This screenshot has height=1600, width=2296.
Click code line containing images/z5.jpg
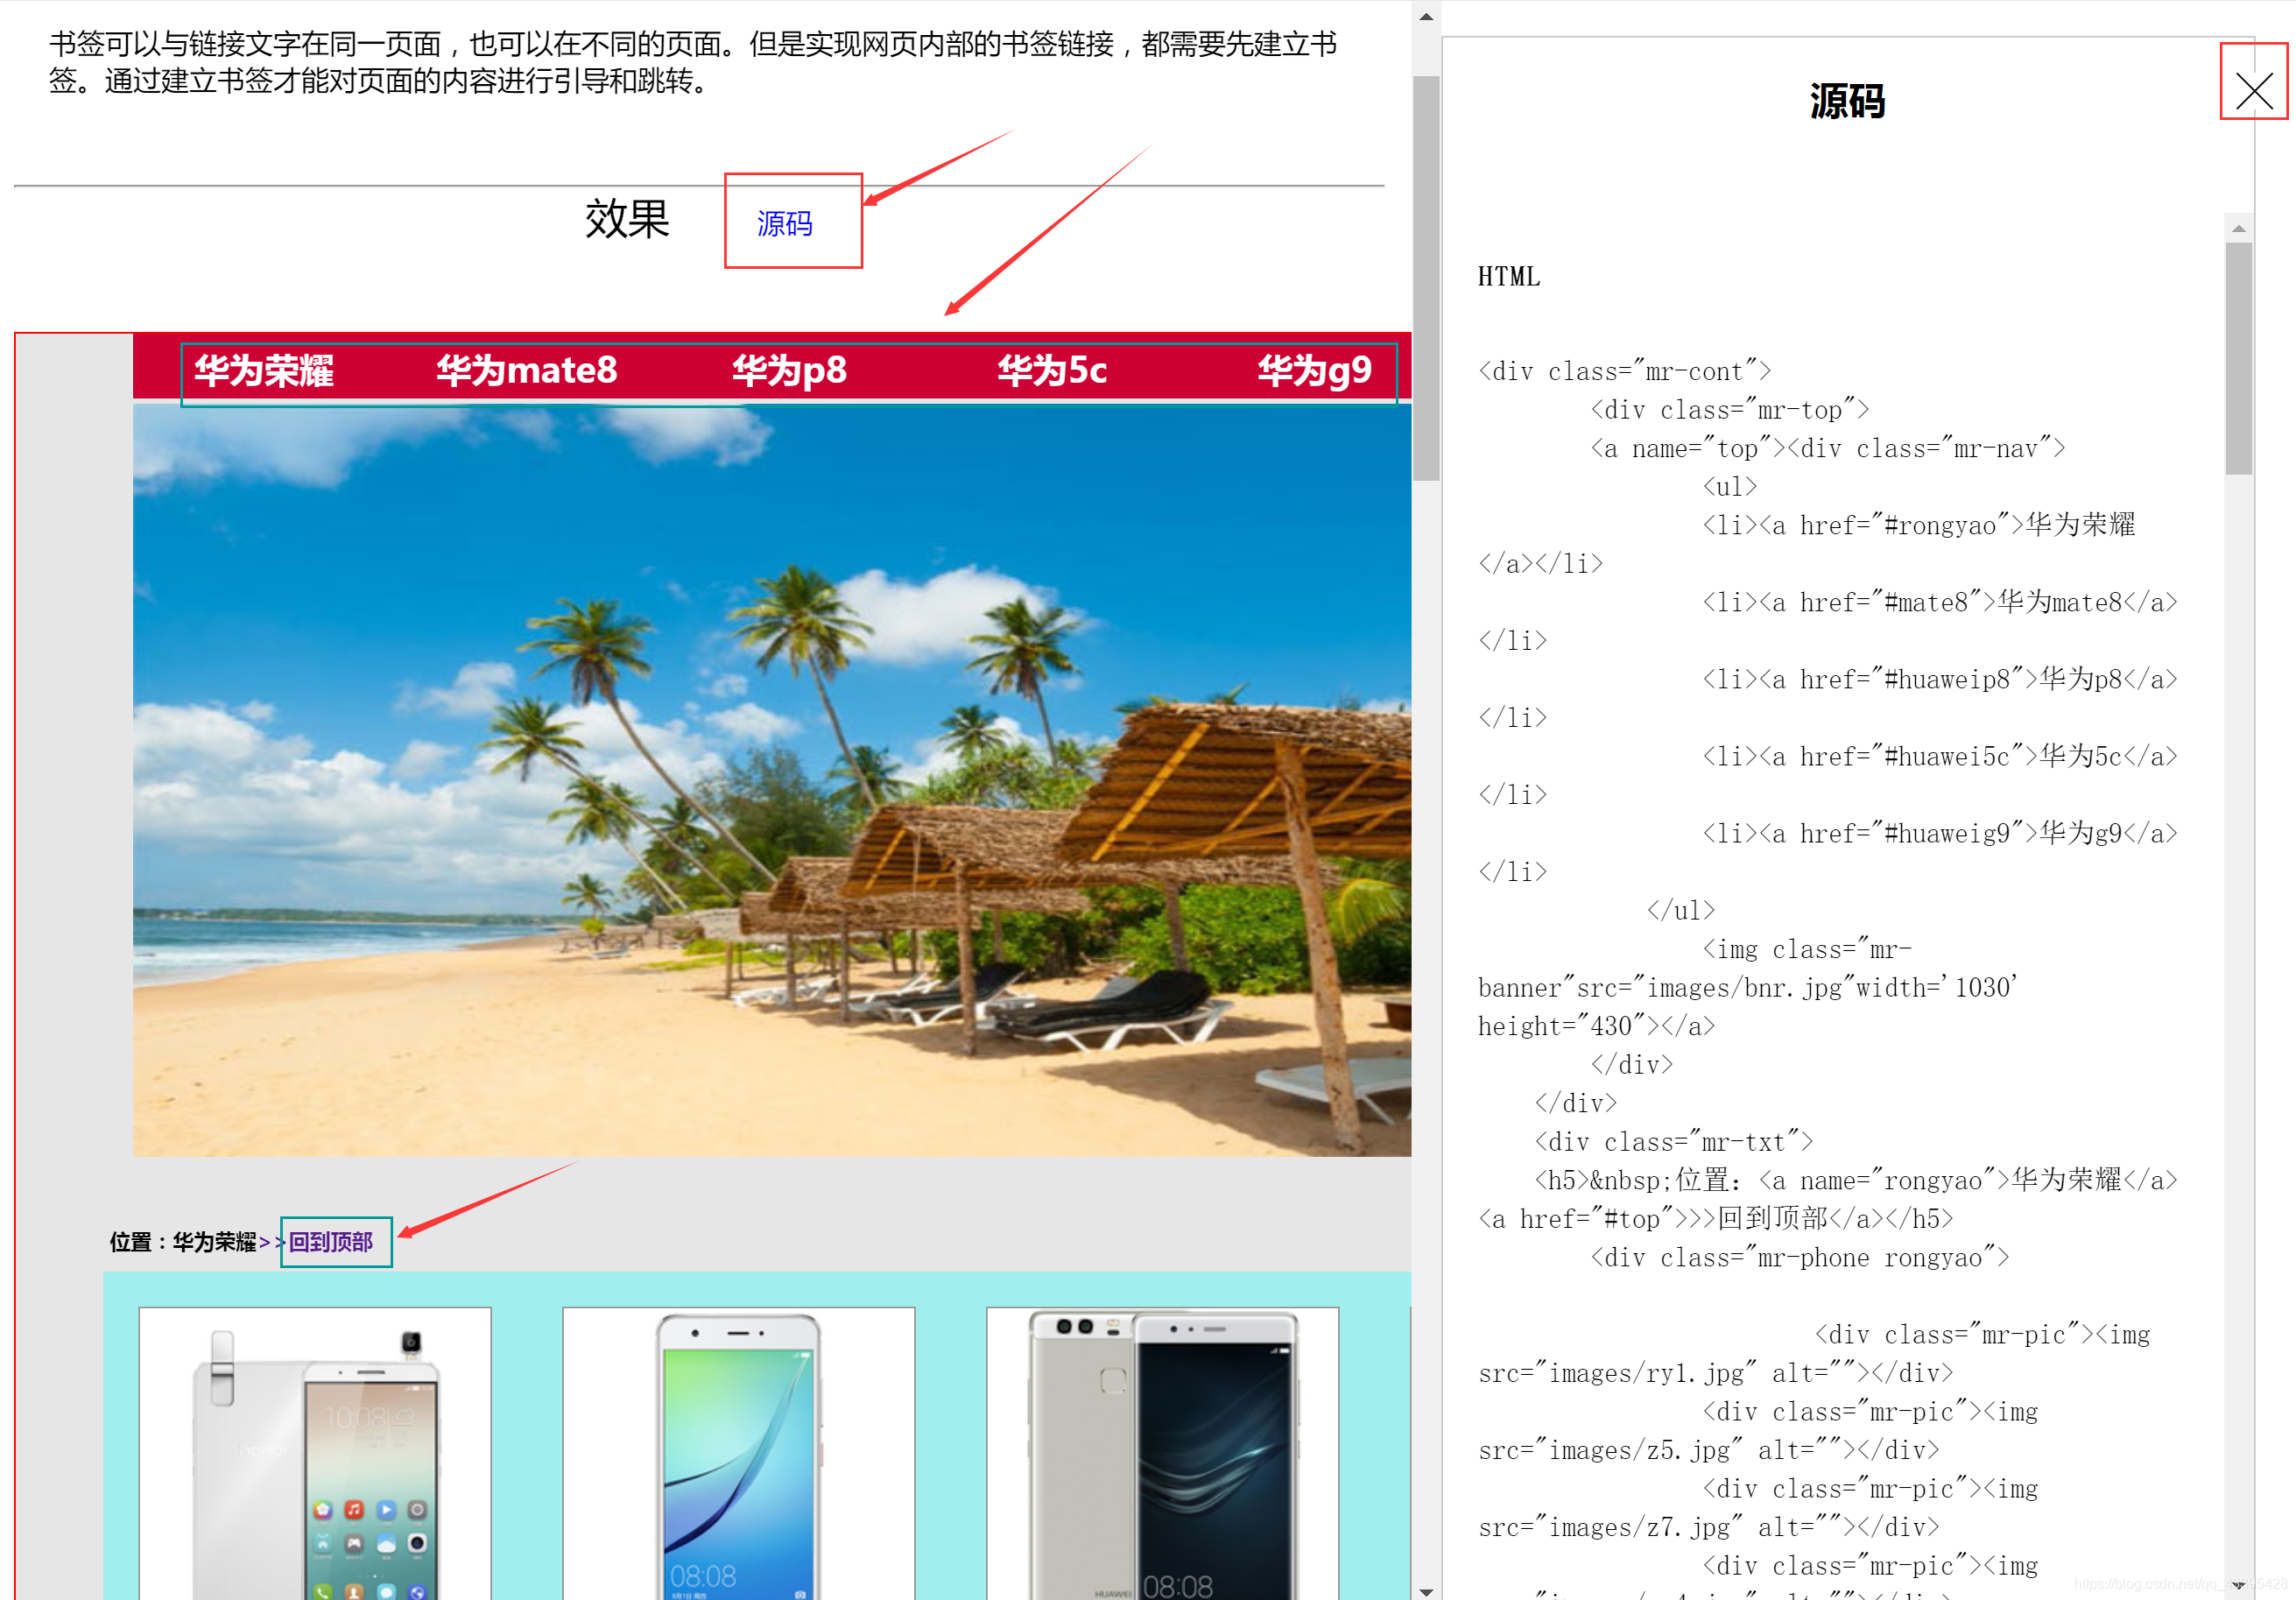1708,1450
